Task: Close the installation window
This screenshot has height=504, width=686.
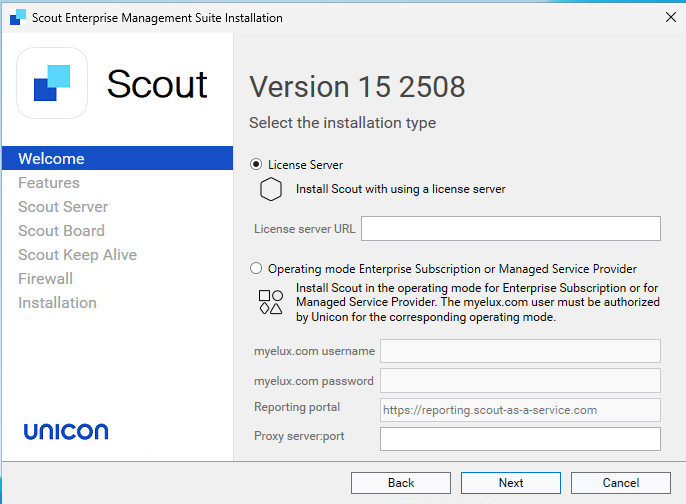Action: (x=670, y=18)
